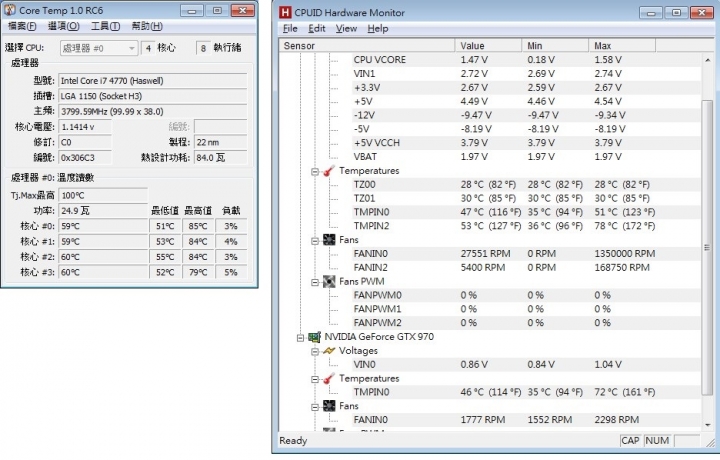The width and height of the screenshot is (720, 460).
Task: Click the CPUID Hardware Monitor red H icon
Action: [x=285, y=12]
